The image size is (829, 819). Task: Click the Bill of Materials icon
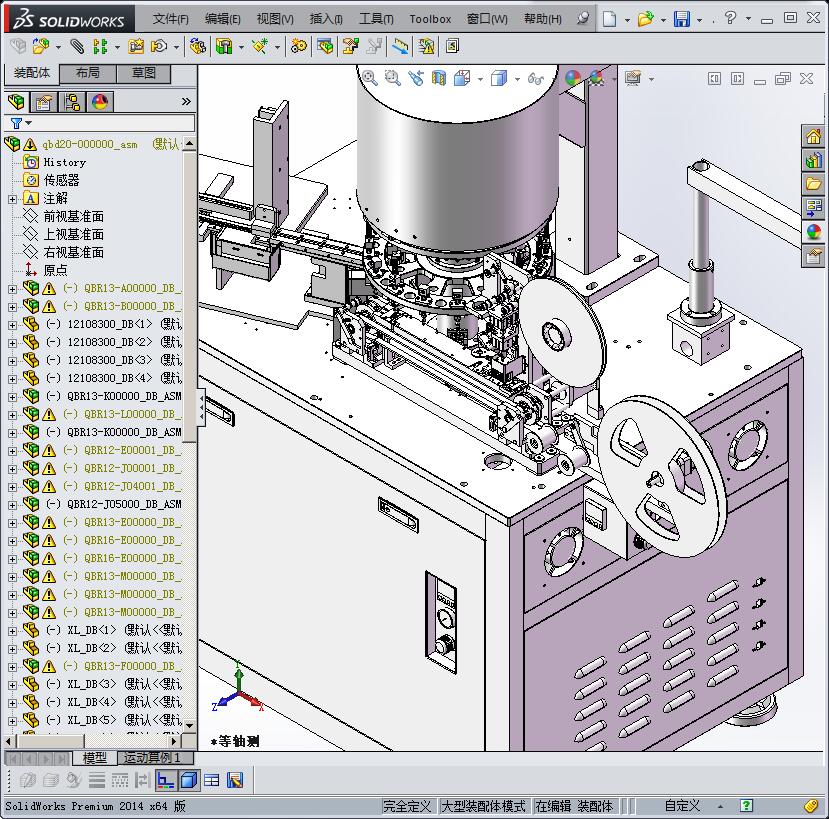[x=325, y=47]
